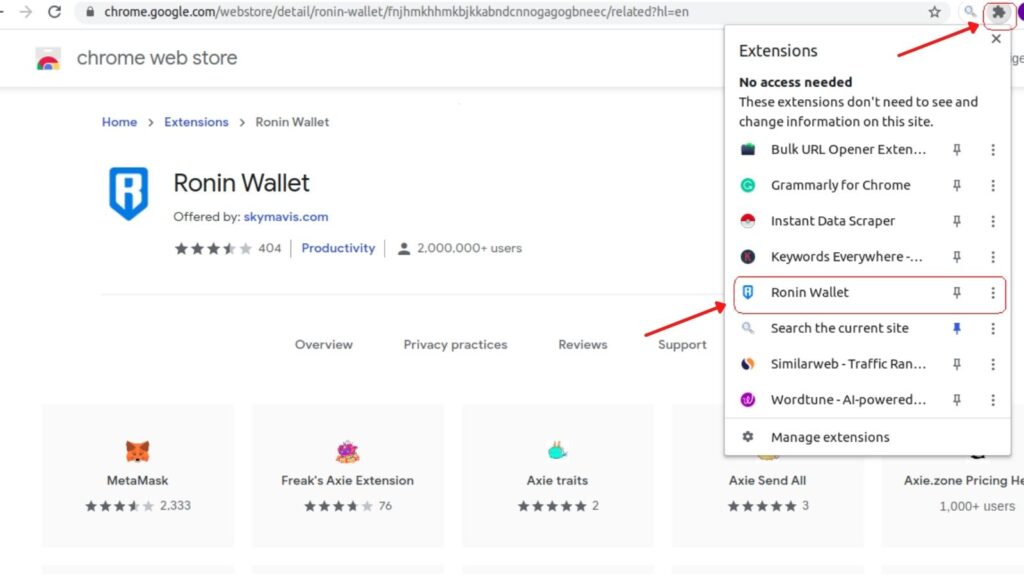Switch to the Support tab
1024x576 pixels.
pyautogui.click(x=682, y=345)
